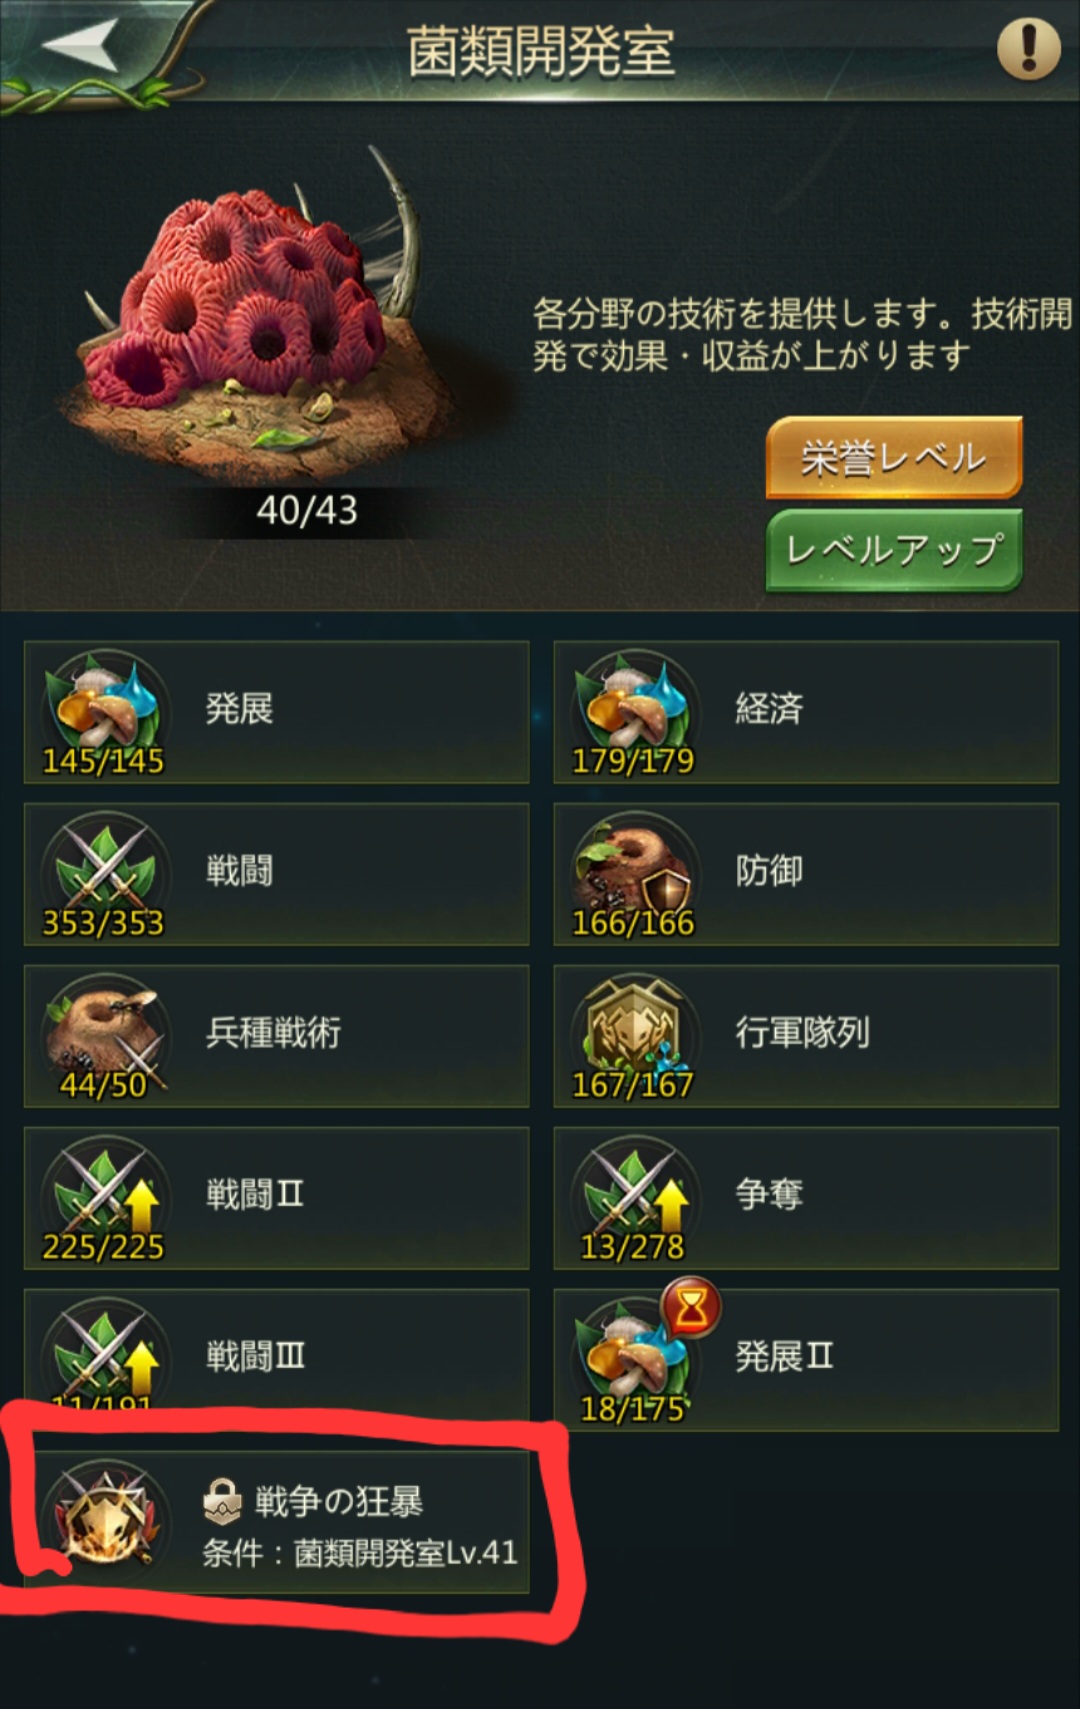This screenshot has height=1709, width=1080.
Task: Open the 経済 mushroom icon
Action: click(632, 706)
